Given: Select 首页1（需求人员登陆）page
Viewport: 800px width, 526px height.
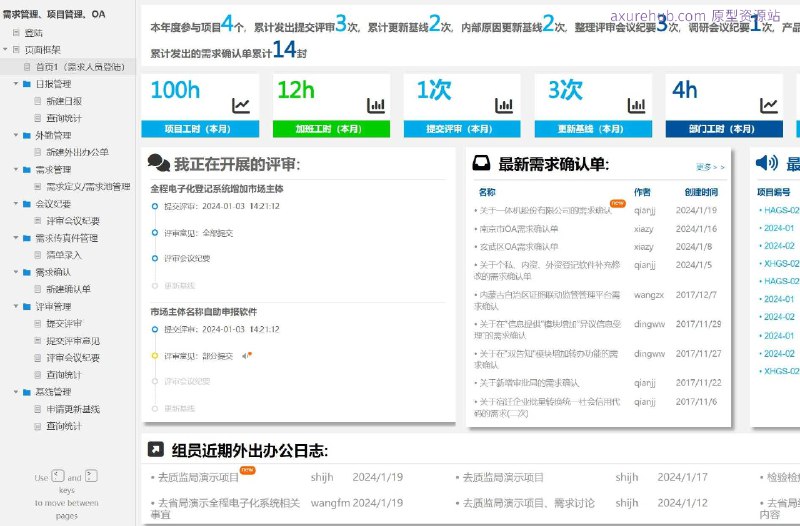Looking at the screenshot, I should click(x=80, y=67).
